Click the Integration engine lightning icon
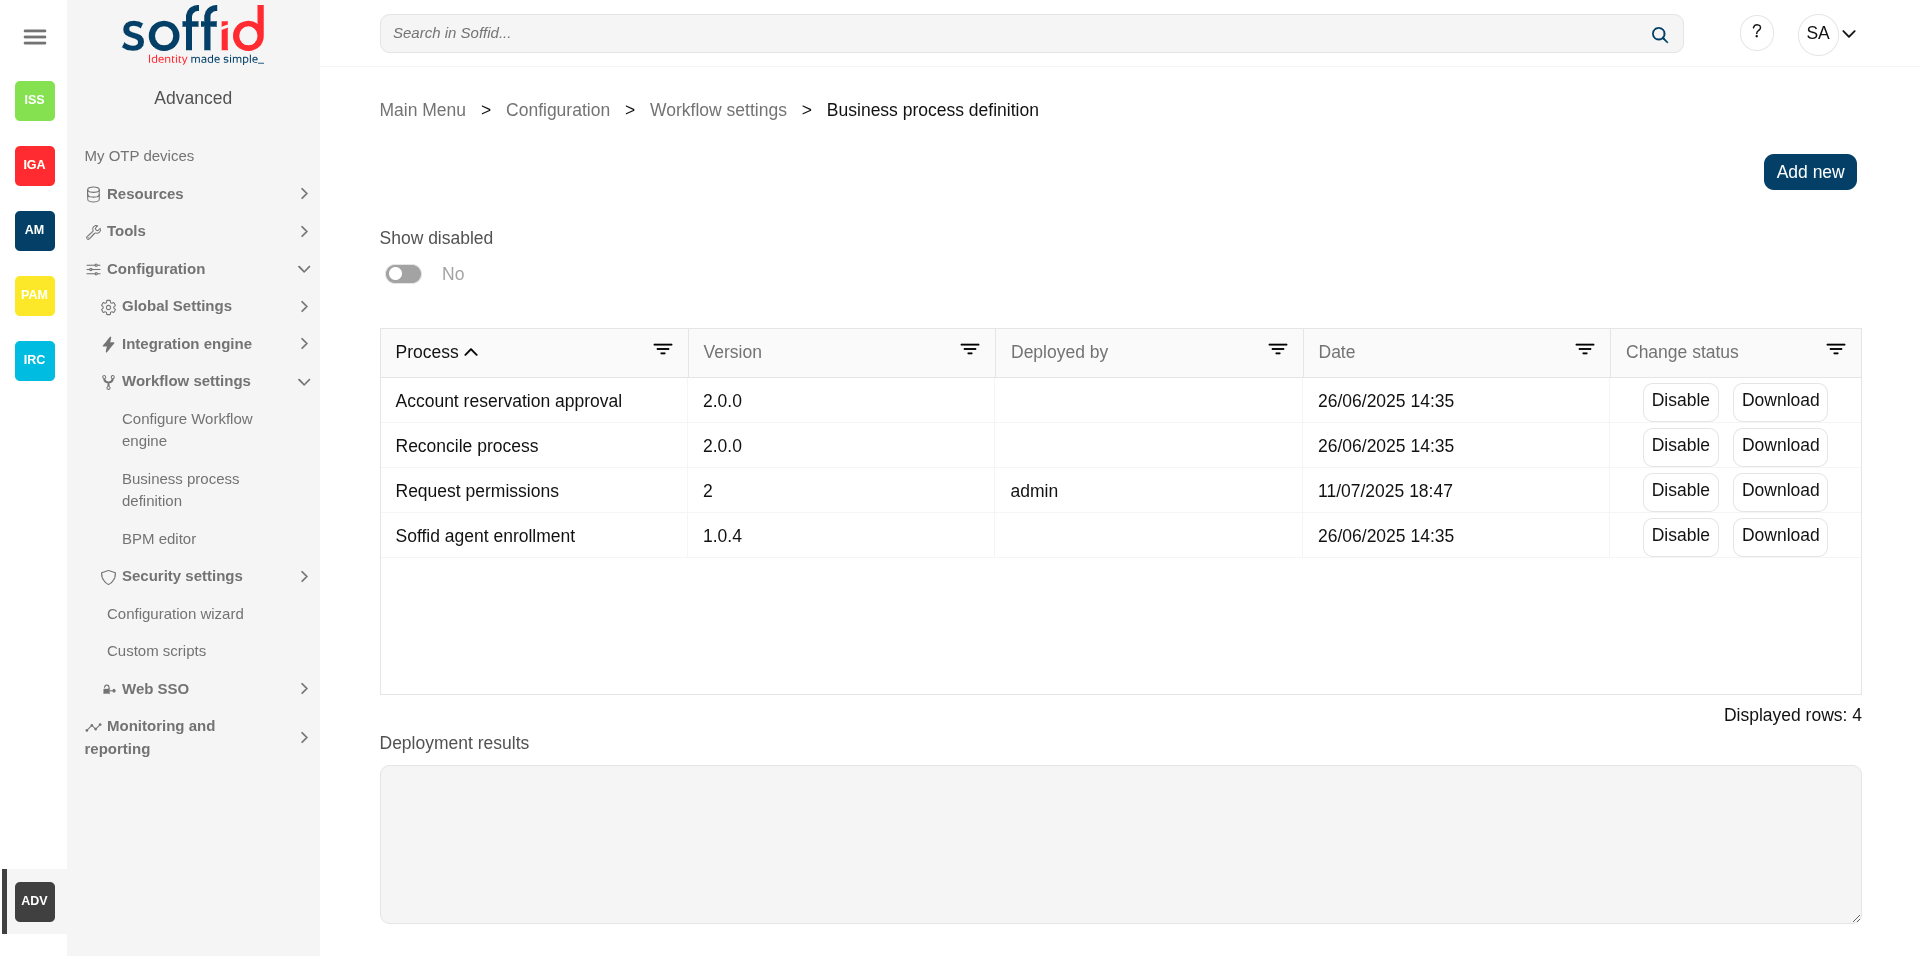The width and height of the screenshot is (1920, 956). click(x=108, y=344)
